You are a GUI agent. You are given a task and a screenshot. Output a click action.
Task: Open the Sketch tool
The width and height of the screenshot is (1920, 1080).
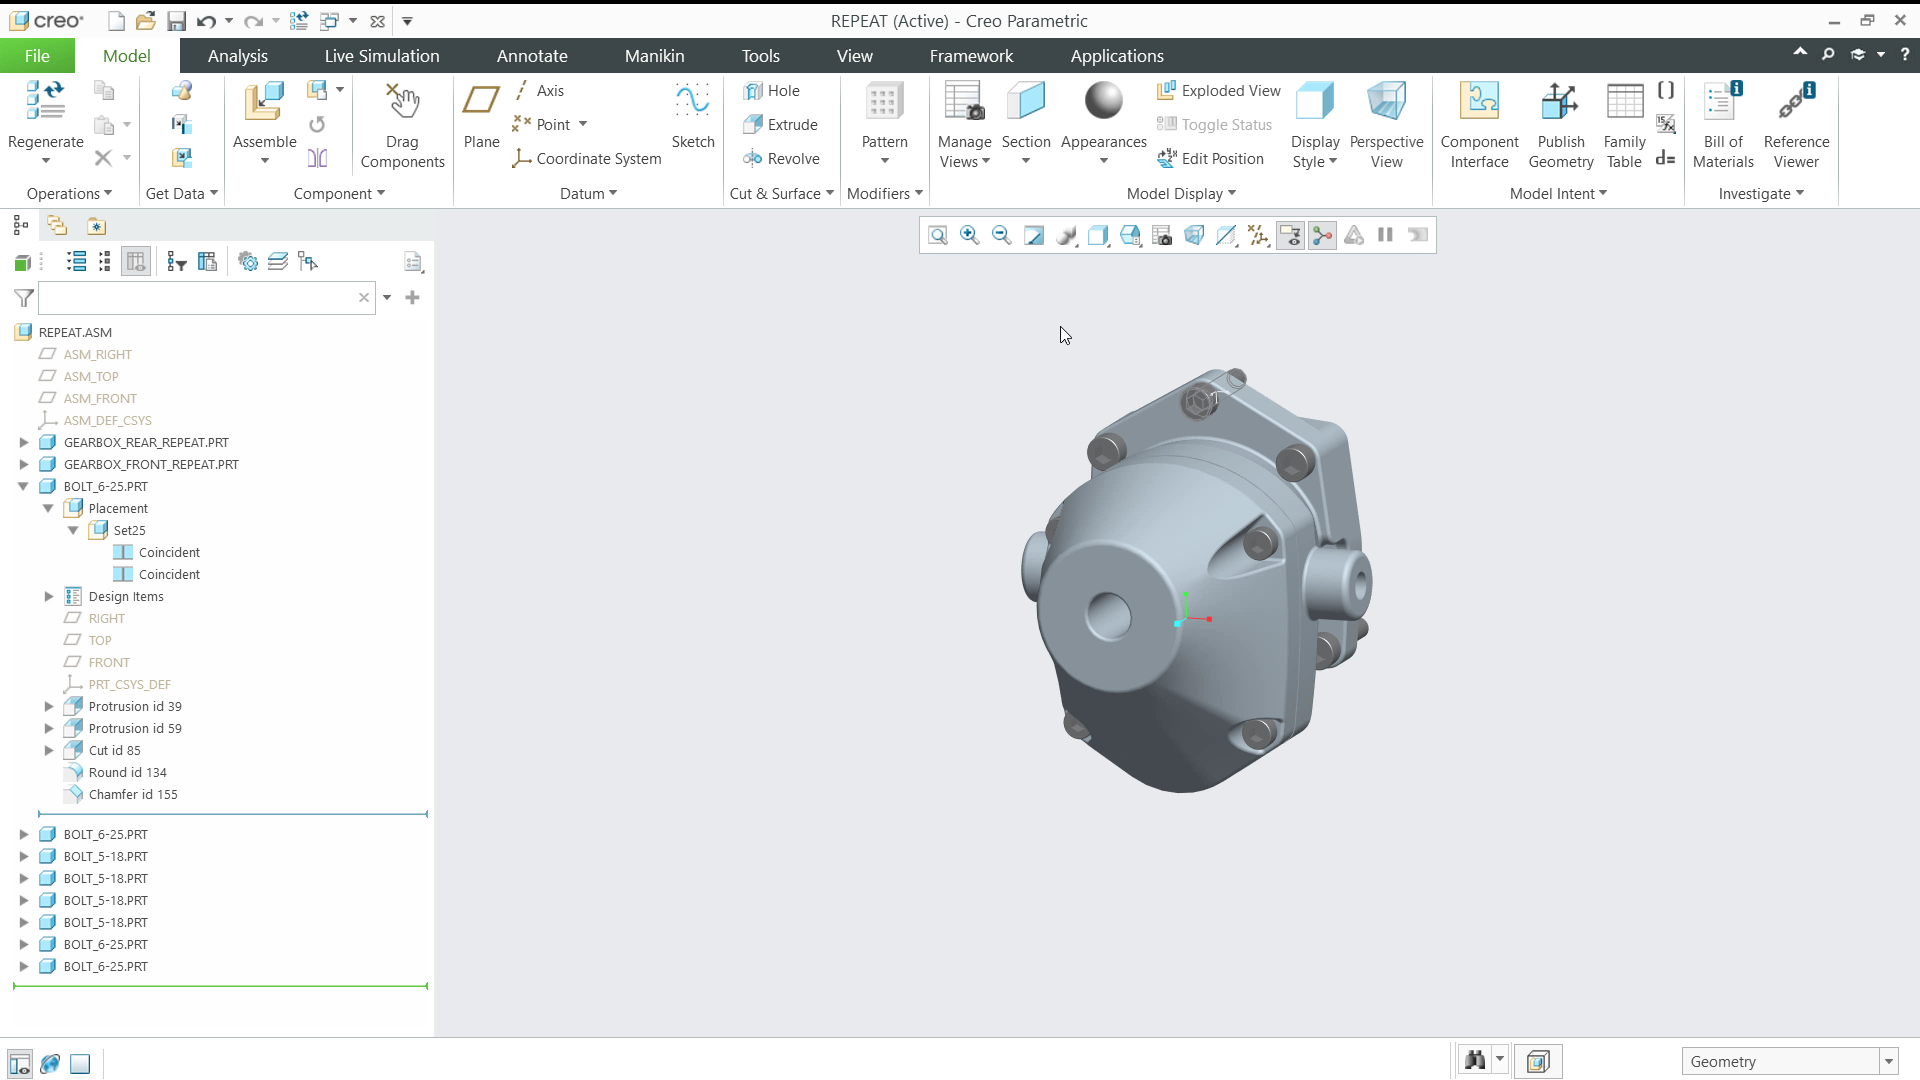click(692, 115)
